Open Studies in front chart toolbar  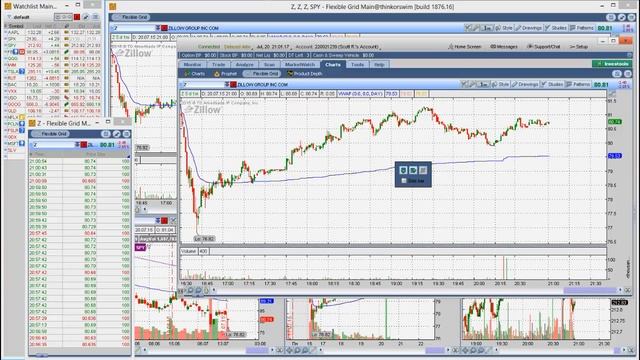tap(552, 84)
